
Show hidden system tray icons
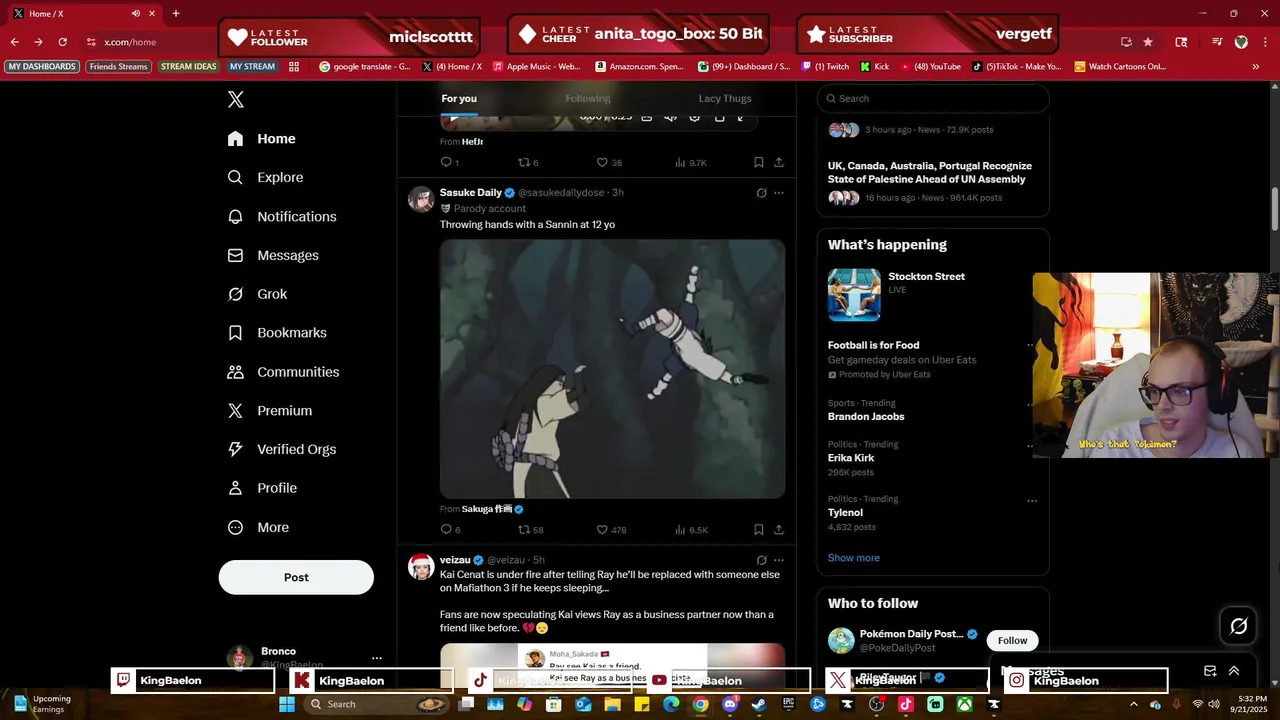click(1134, 704)
